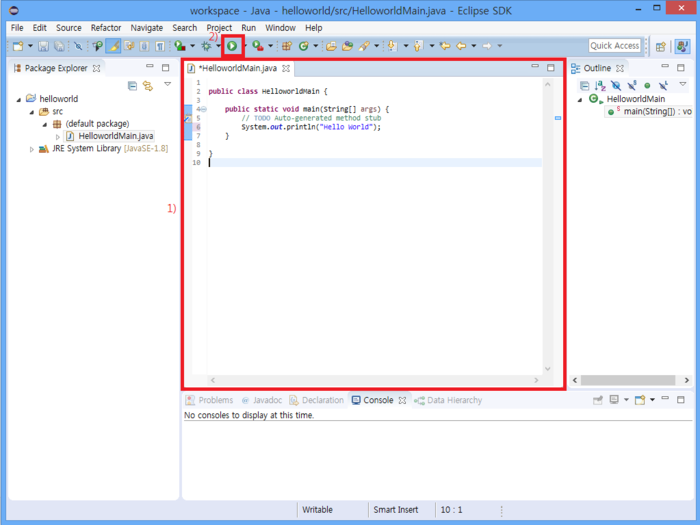Open the Refactor menu

(106, 28)
